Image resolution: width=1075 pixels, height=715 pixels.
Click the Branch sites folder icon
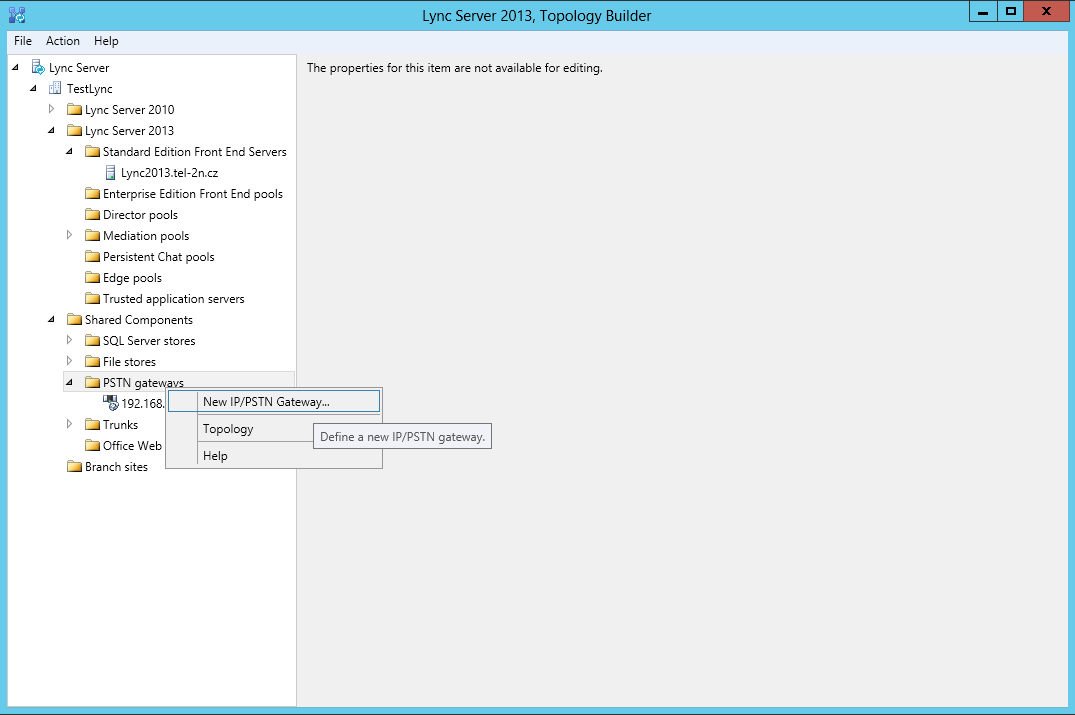(75, 467)
